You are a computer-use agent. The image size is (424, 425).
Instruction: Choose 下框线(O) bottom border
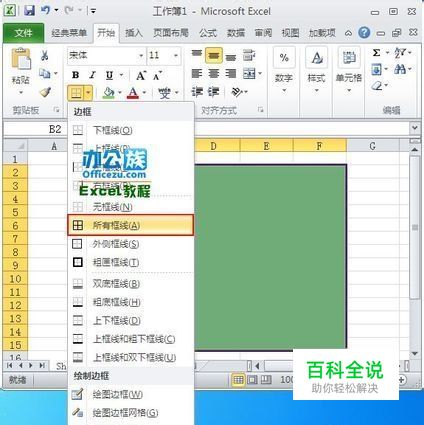tap(131, 130)
